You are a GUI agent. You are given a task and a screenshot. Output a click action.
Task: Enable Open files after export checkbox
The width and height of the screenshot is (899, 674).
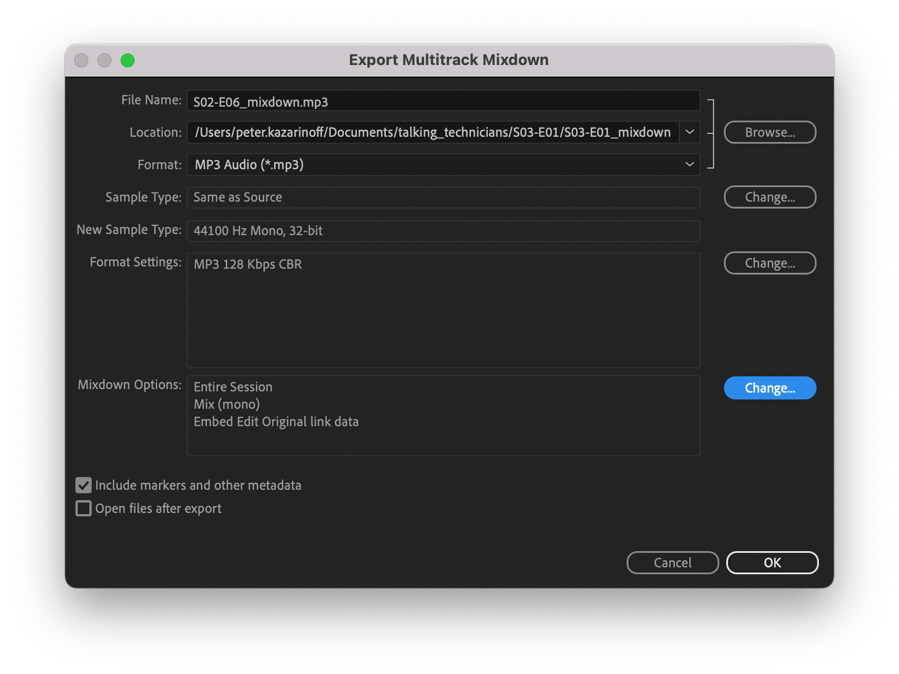(x=84, y=508)
